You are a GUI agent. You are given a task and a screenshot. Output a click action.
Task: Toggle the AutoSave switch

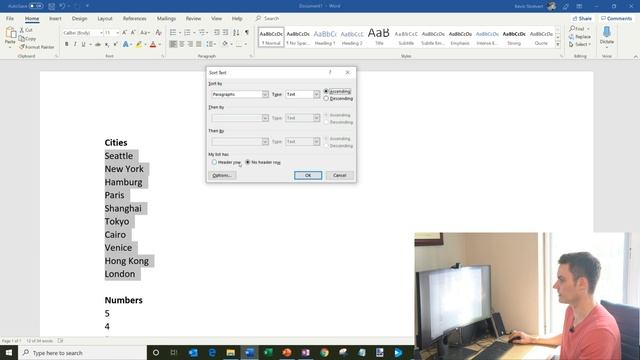click(x=36, y=6)
